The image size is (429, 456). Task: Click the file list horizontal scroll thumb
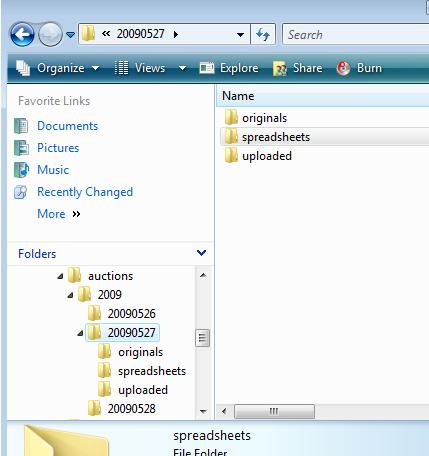point(274,412)
